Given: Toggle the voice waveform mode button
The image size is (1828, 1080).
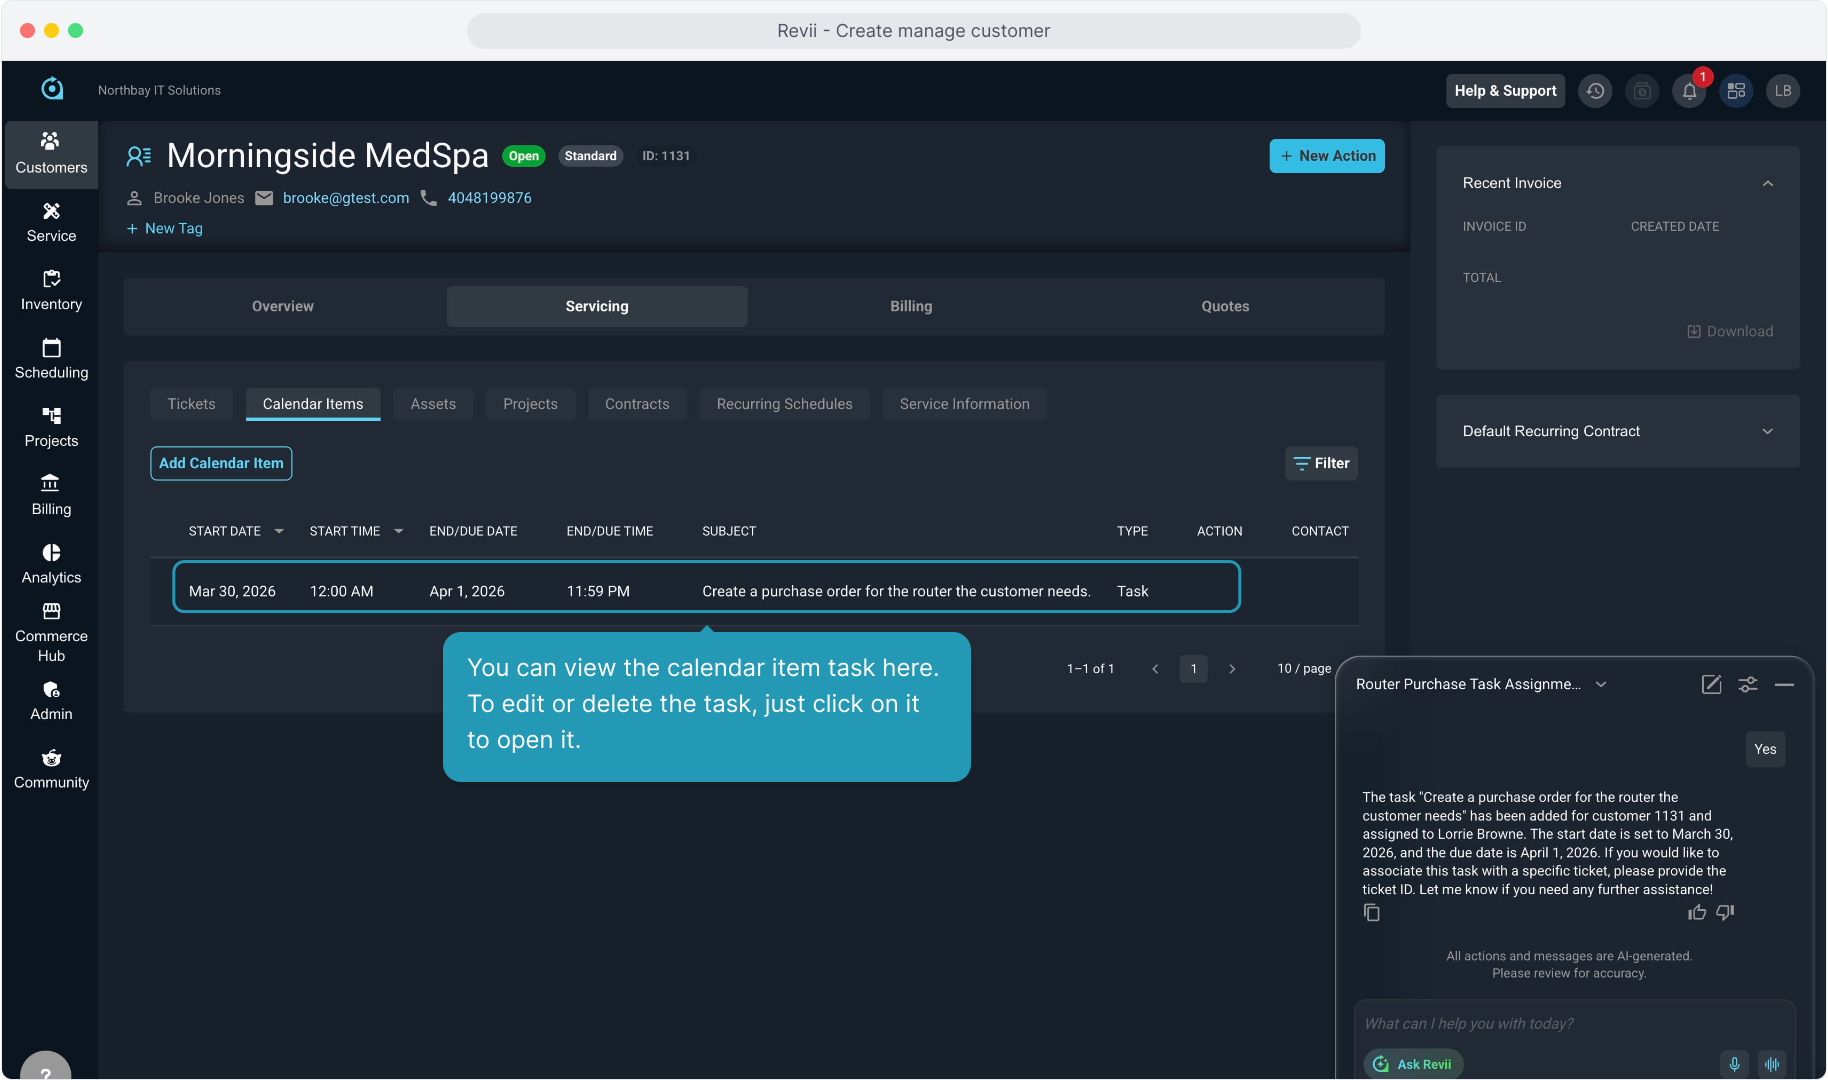Looking at the screenshot, I should pyautogui.click(x=1772, y=1064).
